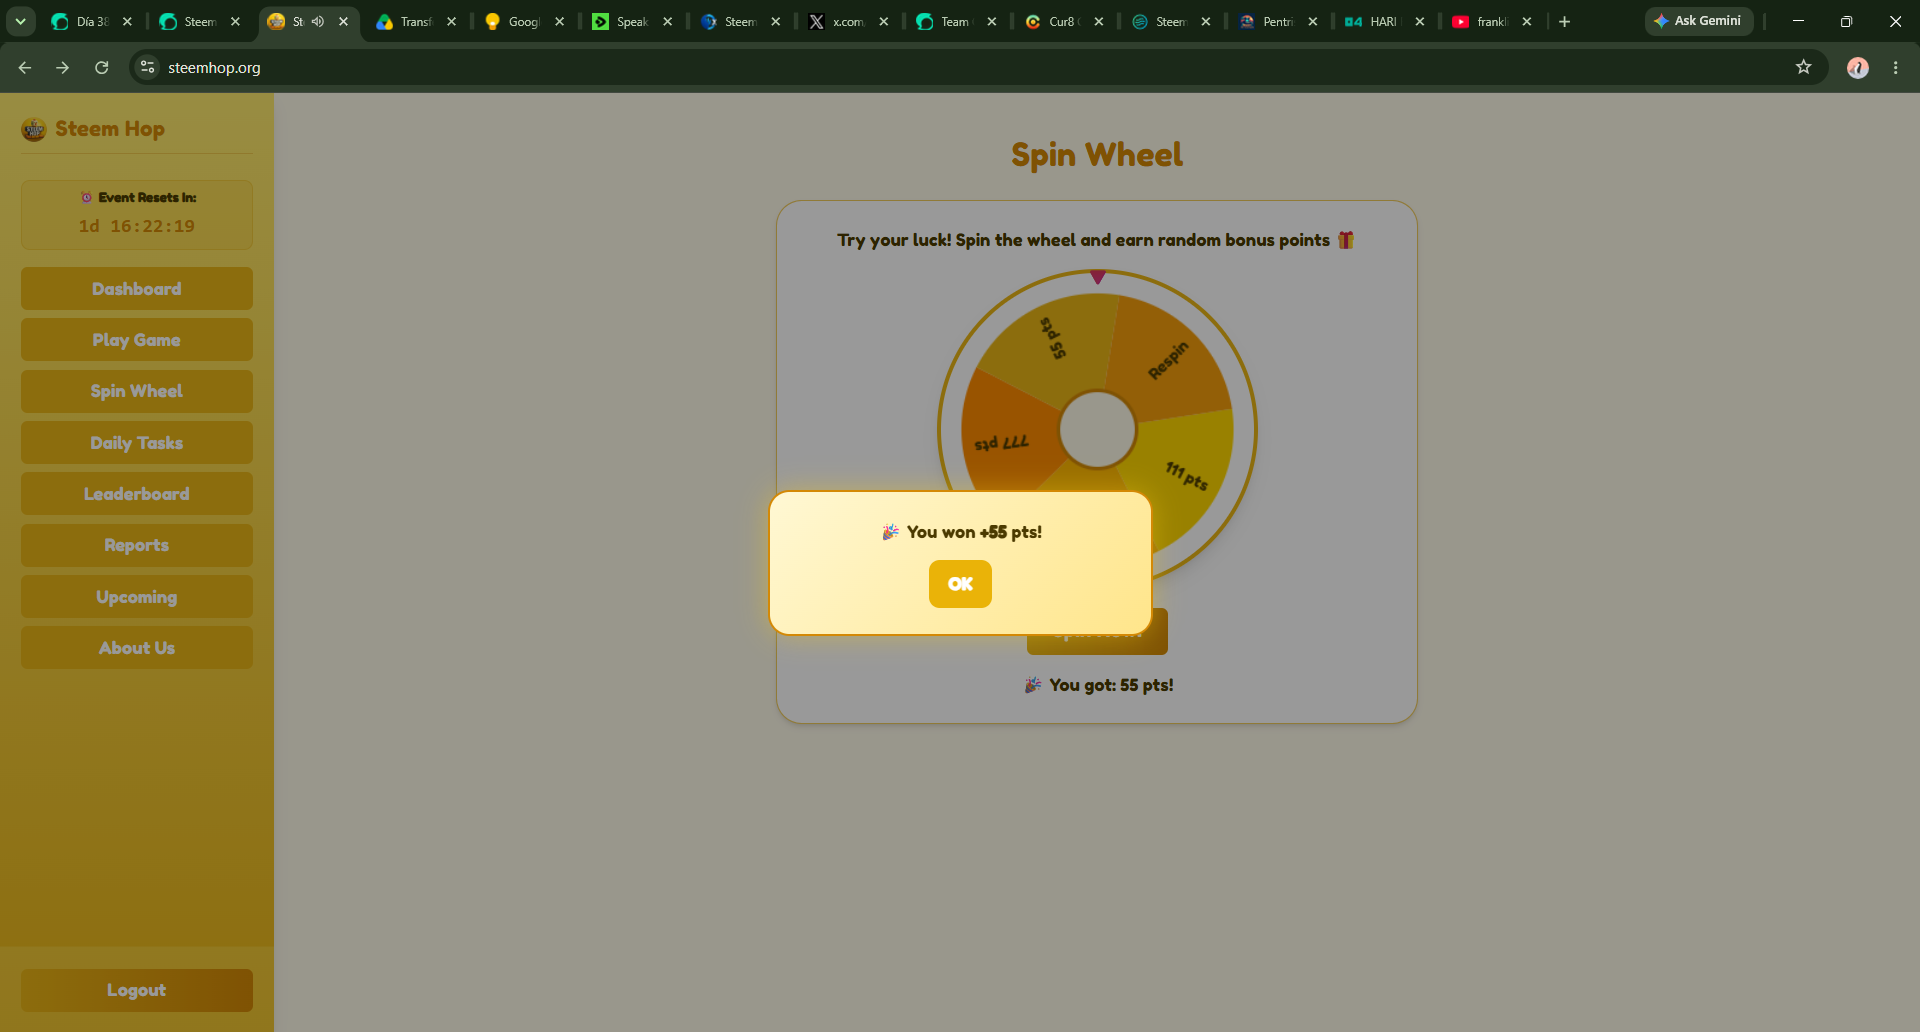Screen dimensions: 1920x1032
Task: Click the Steem Hop logo icon
Action: (34, 129)
